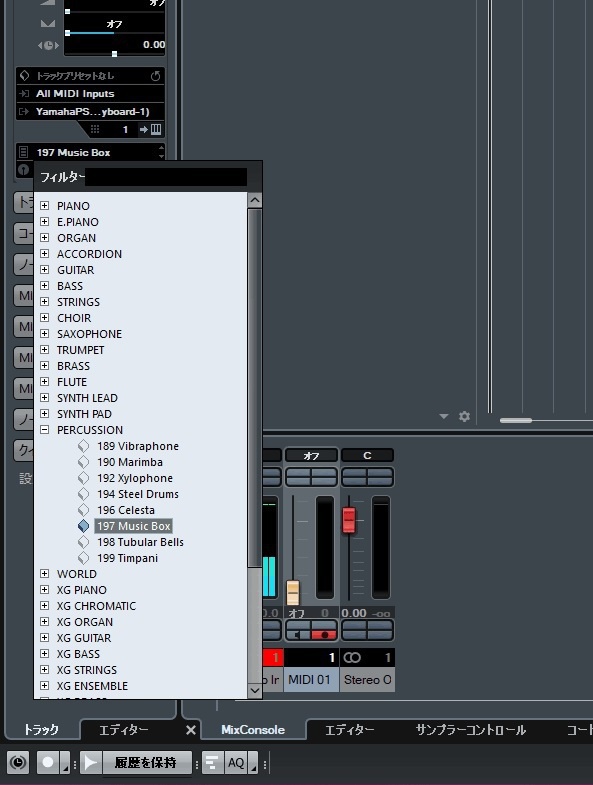Toggle monitor speaker button on MIDI 01 channel
This screenshot has height=785, width=593.
[298, 634]
